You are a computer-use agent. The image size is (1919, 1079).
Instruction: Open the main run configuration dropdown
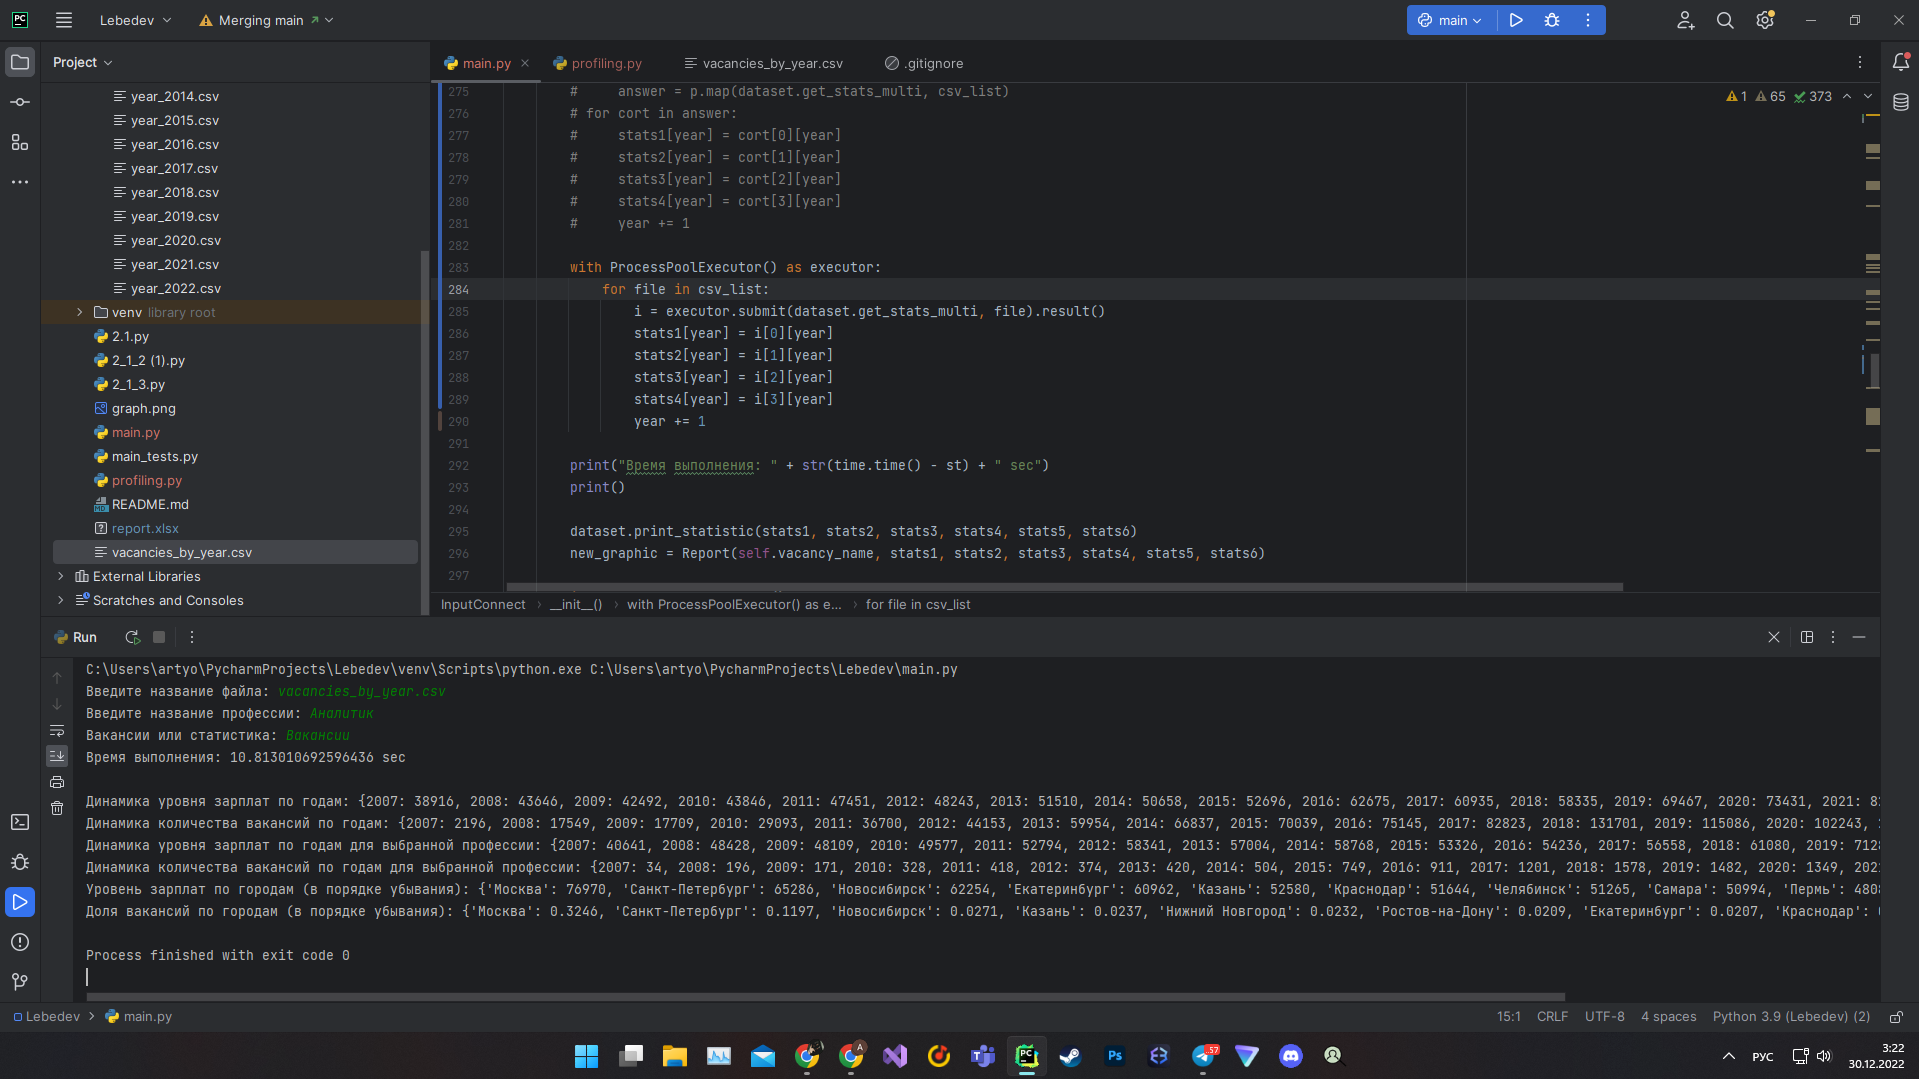[1451, 20]
